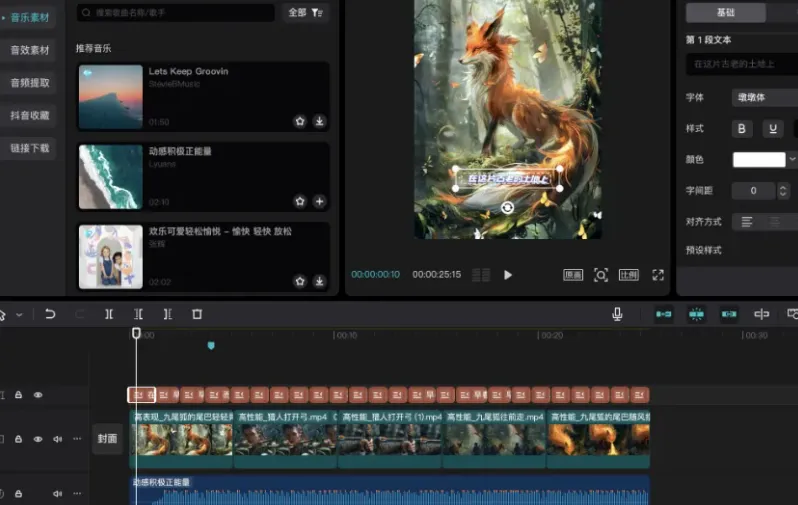Open the 全部 filter dropdown
798x505 pixels.
pos(306,12)
